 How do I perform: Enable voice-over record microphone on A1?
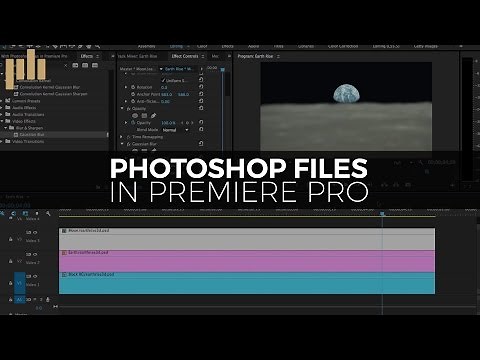click(48, 300)
